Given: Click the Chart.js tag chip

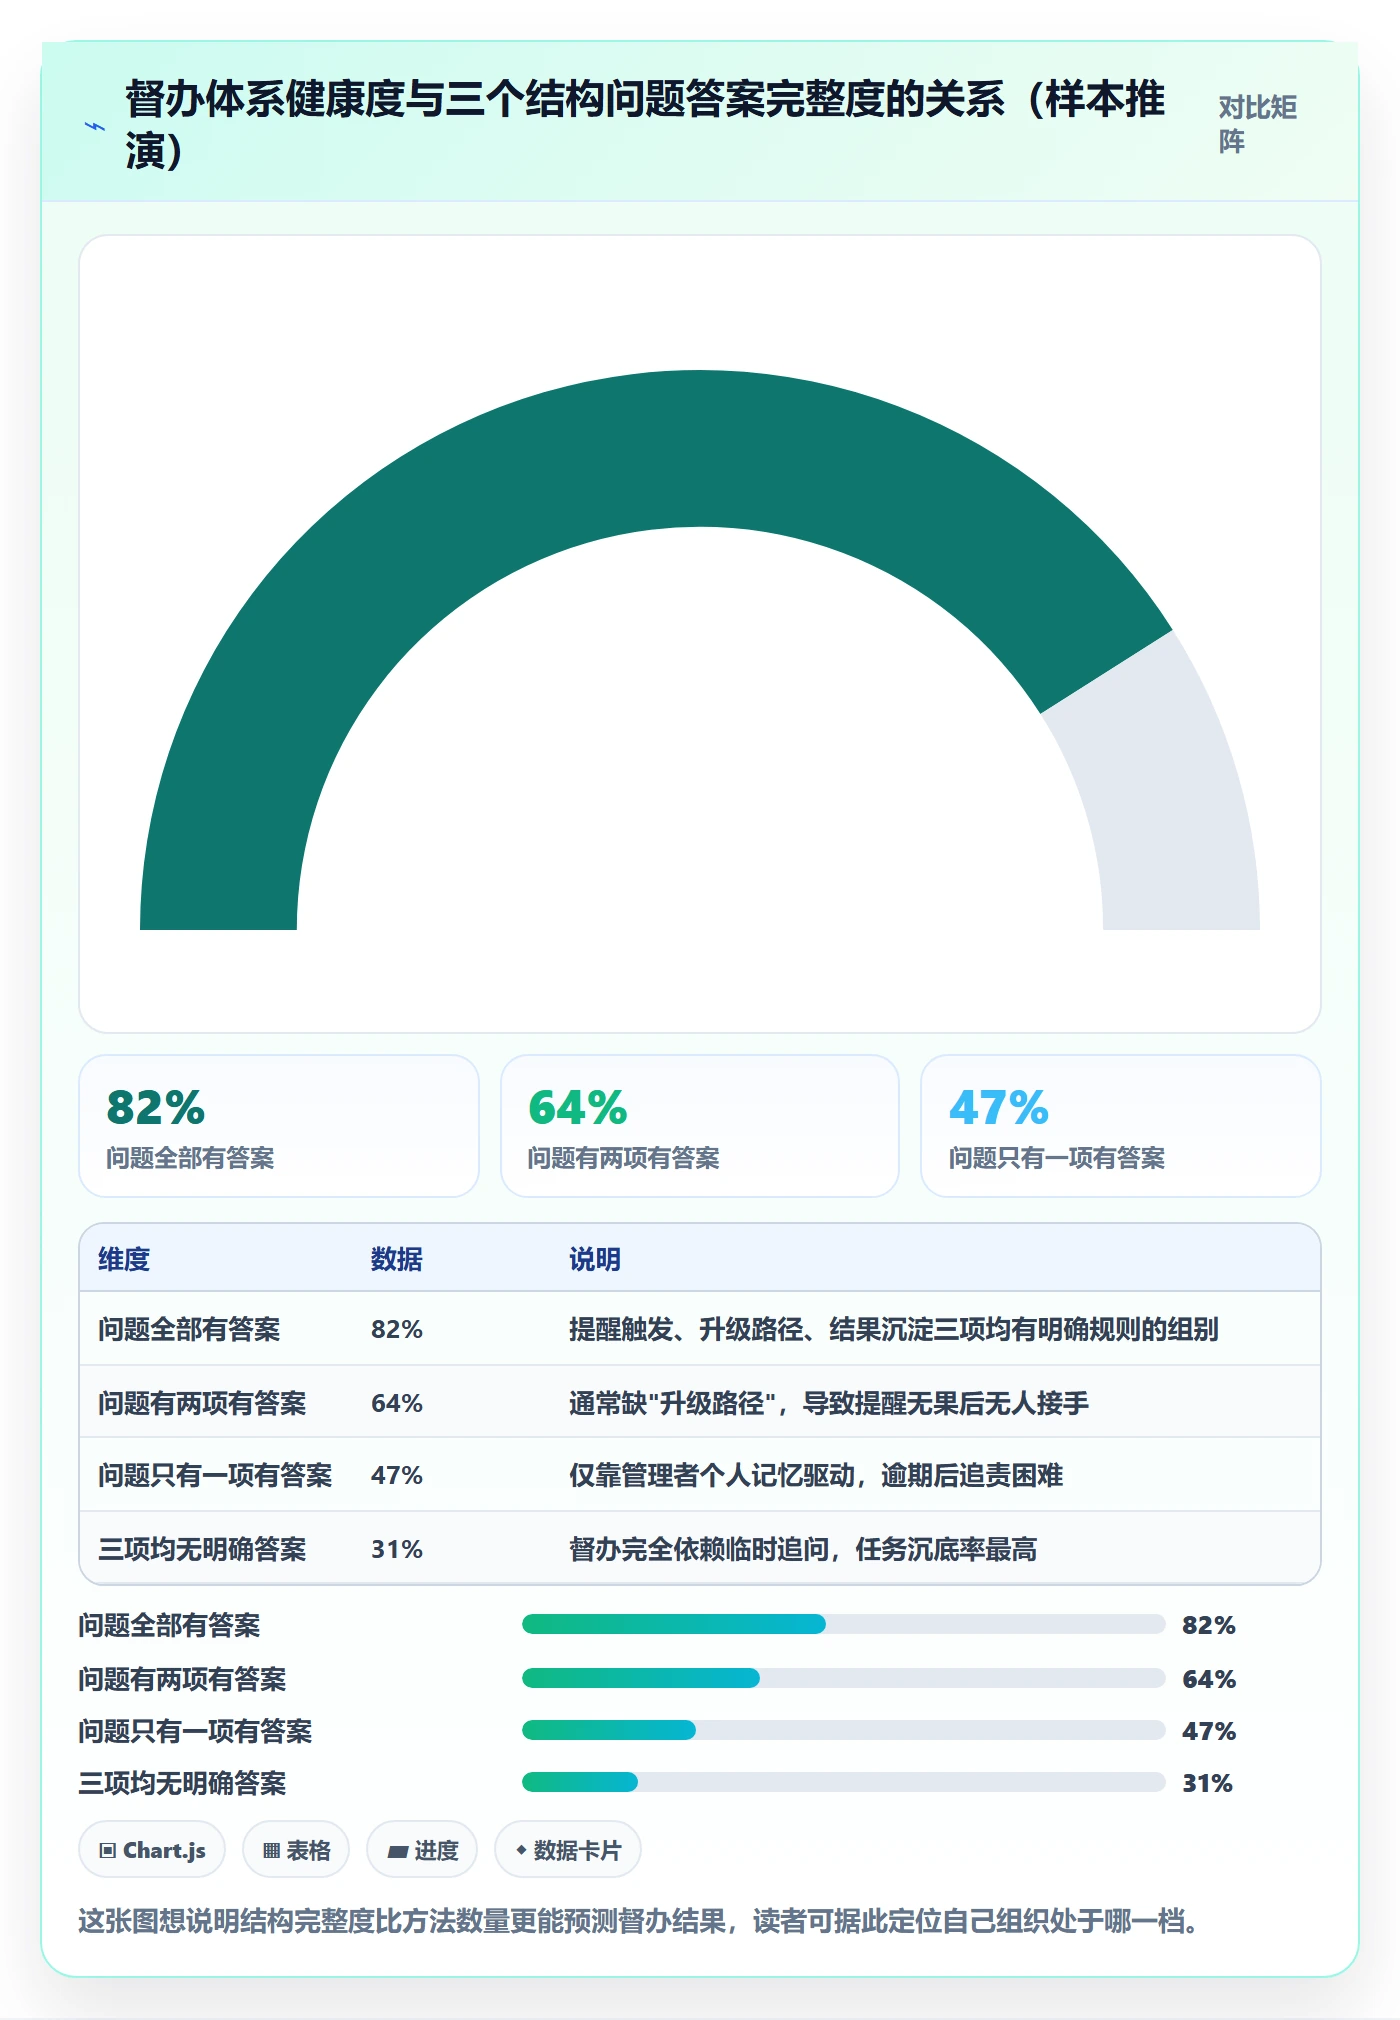Looking at the screenshot, I should coord(152,1850).
